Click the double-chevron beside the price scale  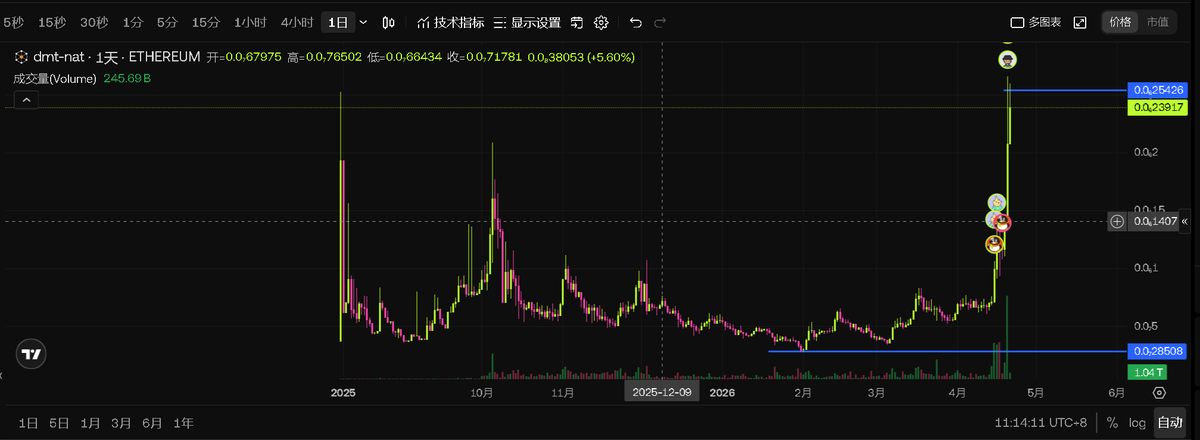tap(1184, 221)
